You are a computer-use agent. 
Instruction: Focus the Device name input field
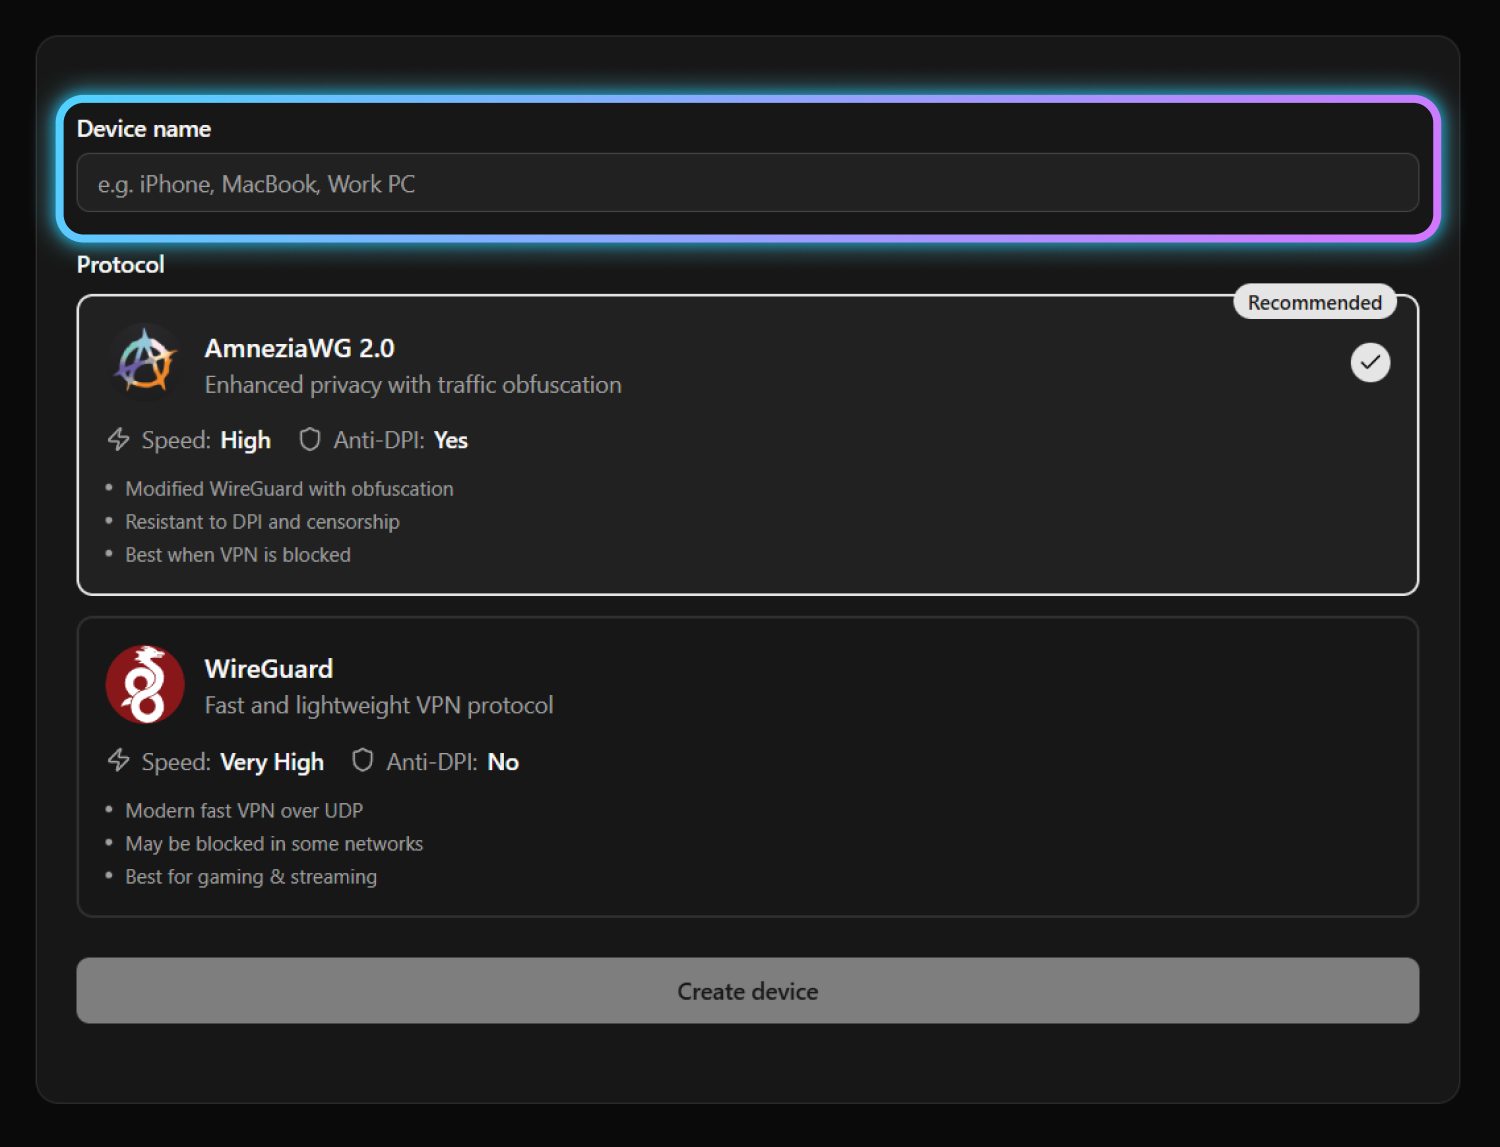(x=748, y=183)
